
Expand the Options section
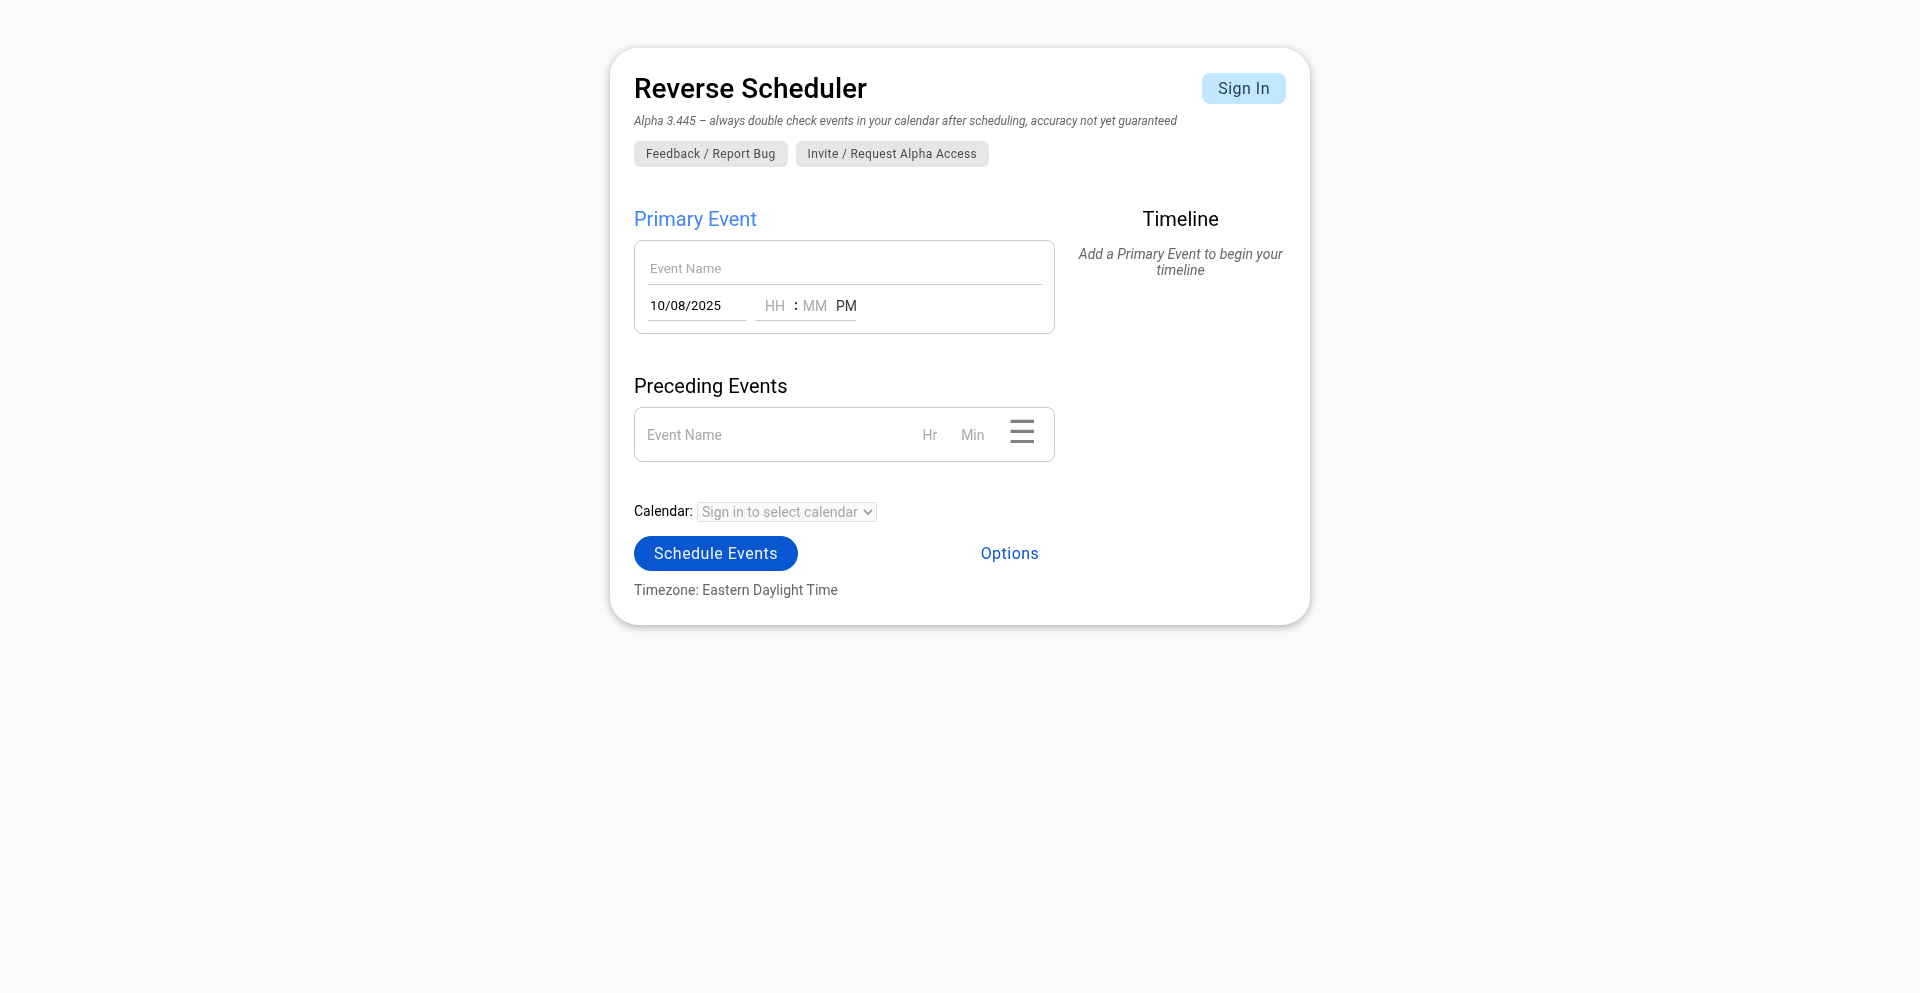pos(1009,554)
